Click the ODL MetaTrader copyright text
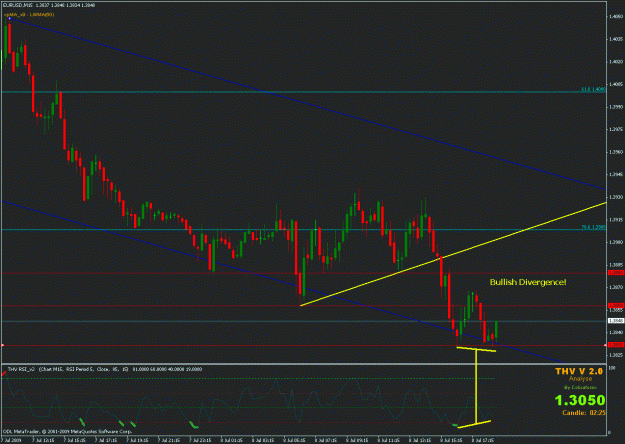This screenshot has height=444, width=625. (67, 431)
